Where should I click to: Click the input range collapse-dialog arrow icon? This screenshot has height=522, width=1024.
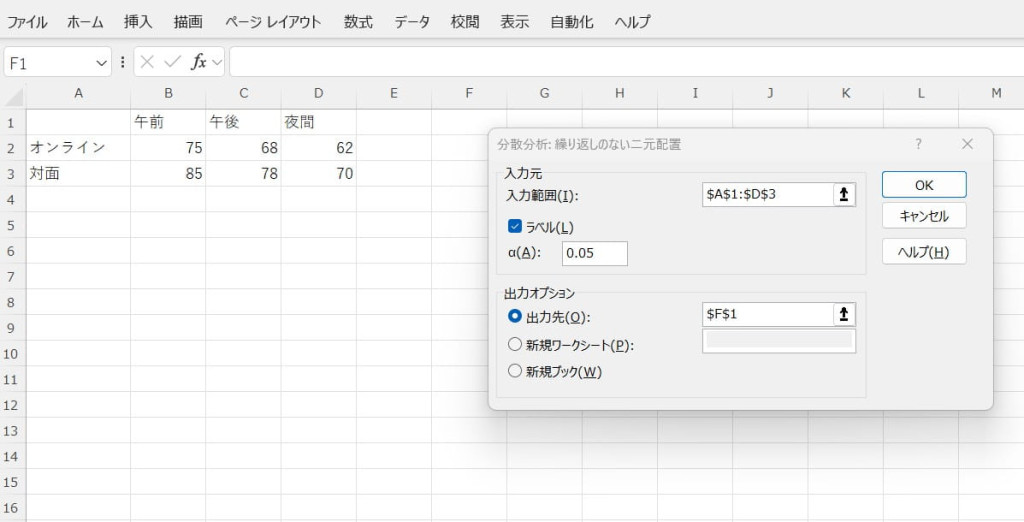click(845, 195)
